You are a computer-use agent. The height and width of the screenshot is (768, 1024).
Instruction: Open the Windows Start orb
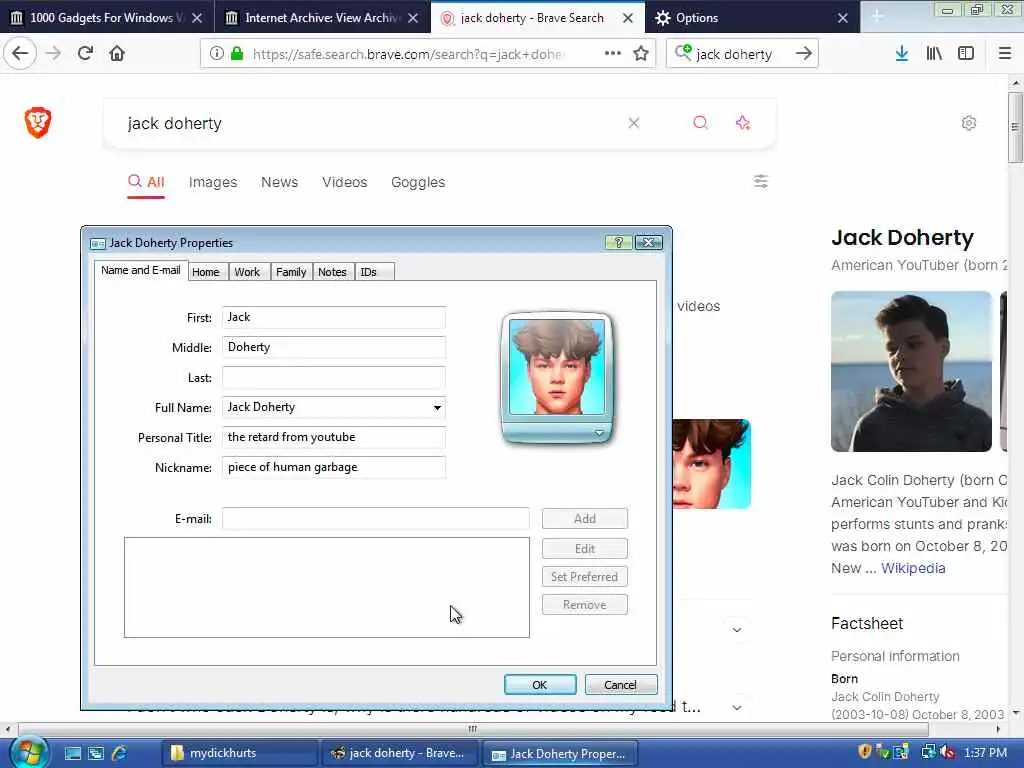(29, 753)
